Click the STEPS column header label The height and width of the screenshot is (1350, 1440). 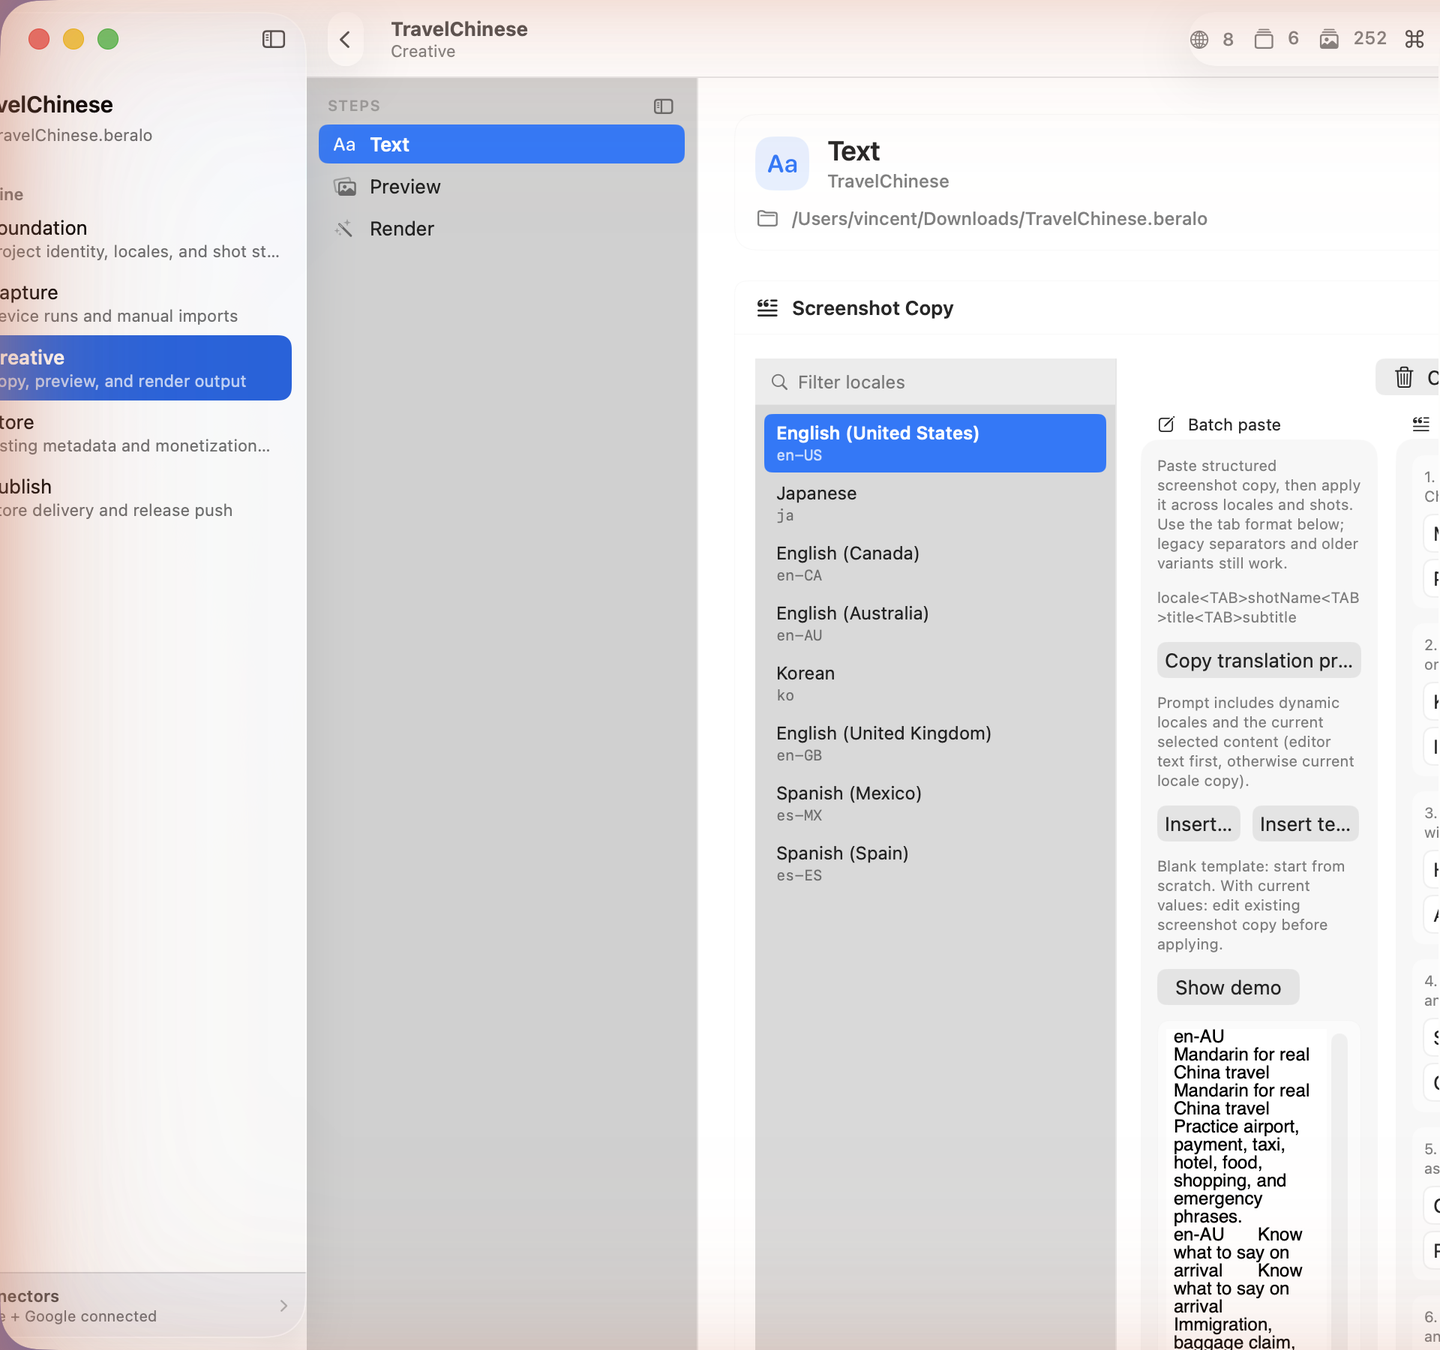click(x=354, y=106)
